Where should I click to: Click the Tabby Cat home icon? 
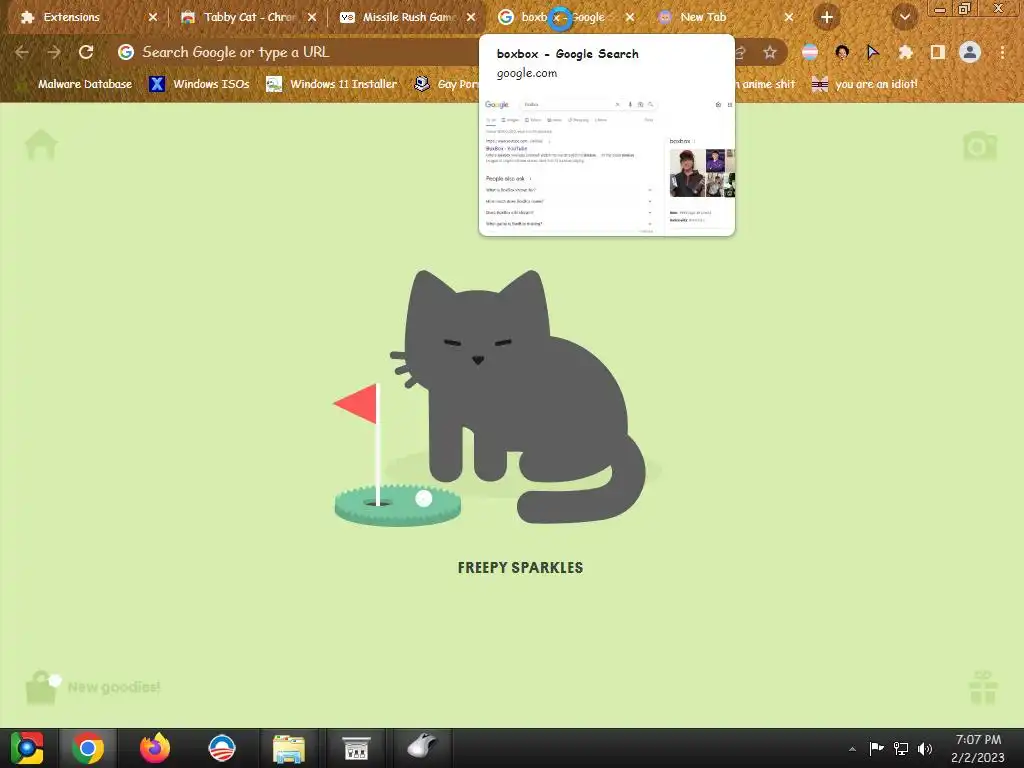pos(41,145)
